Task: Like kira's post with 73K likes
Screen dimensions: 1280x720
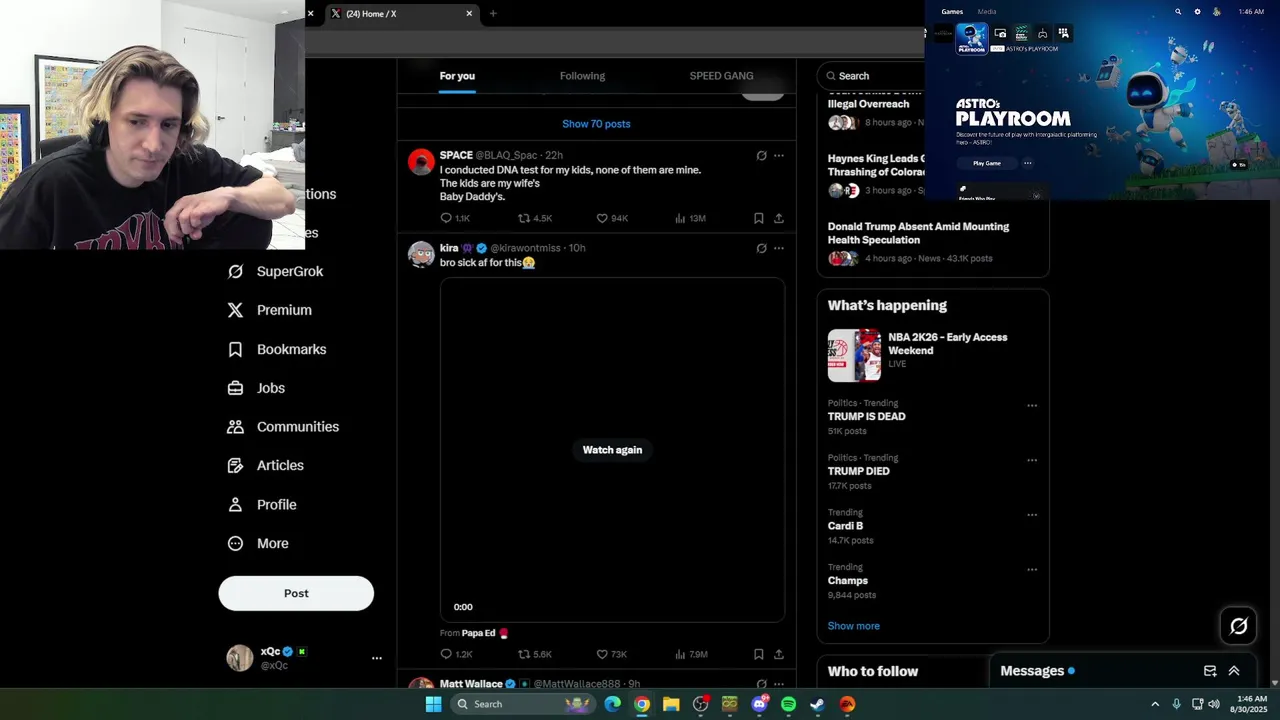Action: (612, 654)
